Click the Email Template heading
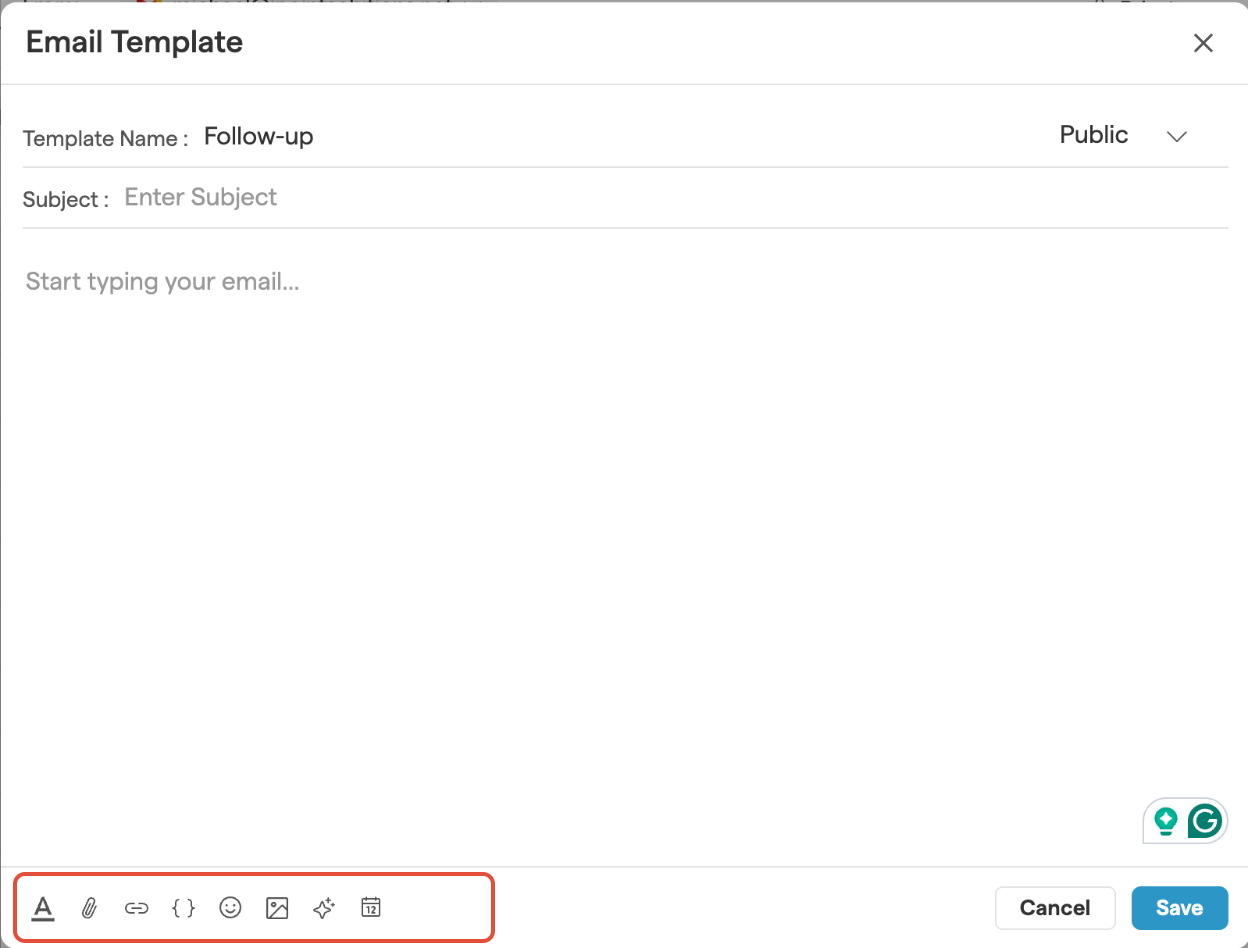The image size is (1248, 948). coord(134,42)
